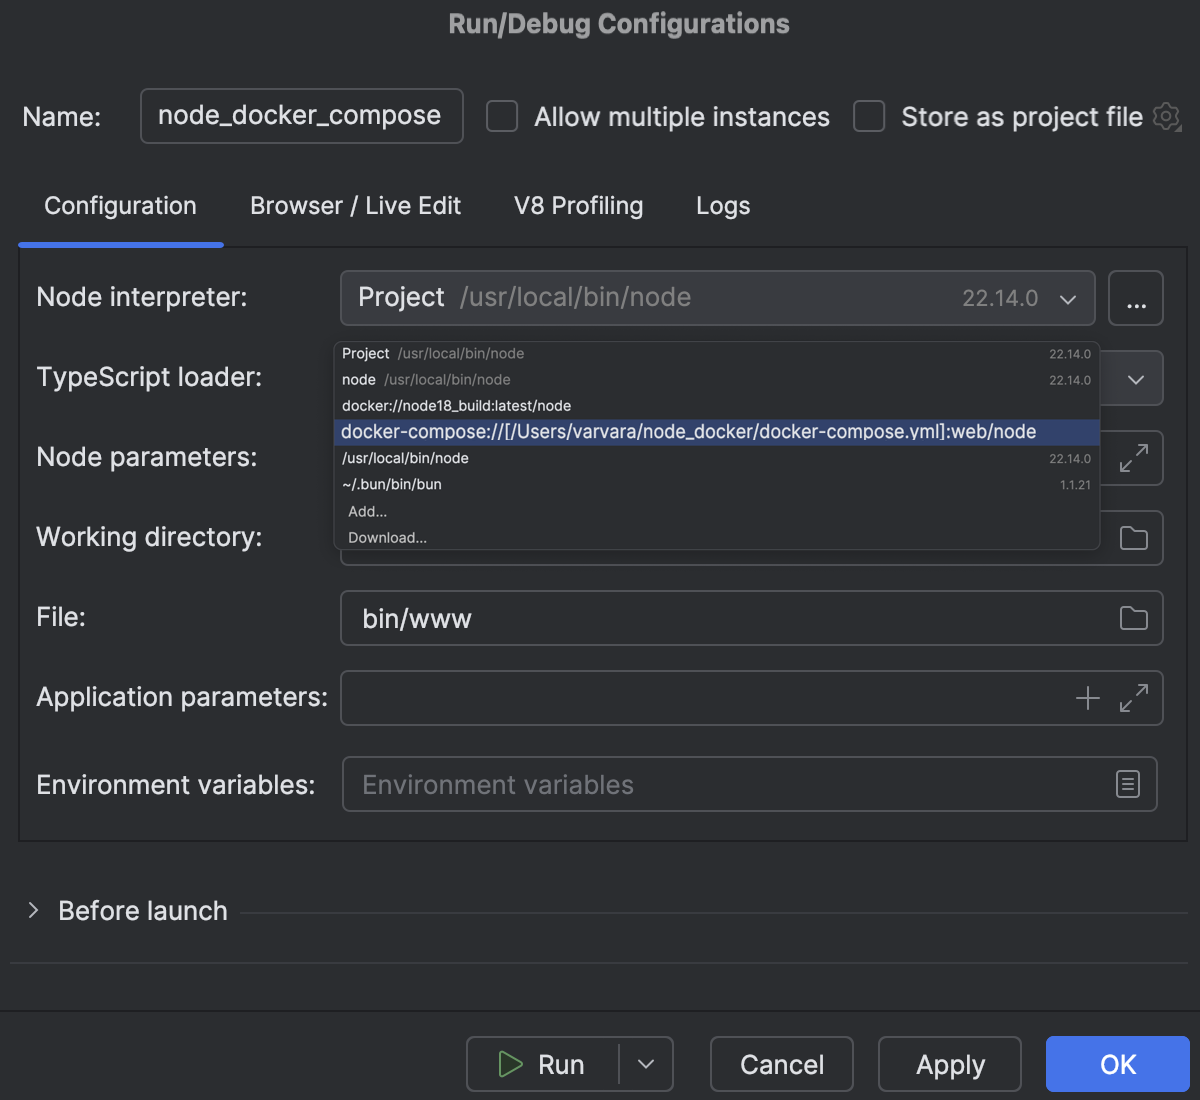Enable Allow multiple instances
This screenshot has width=1200, height=1100.
tap(501, 116)
